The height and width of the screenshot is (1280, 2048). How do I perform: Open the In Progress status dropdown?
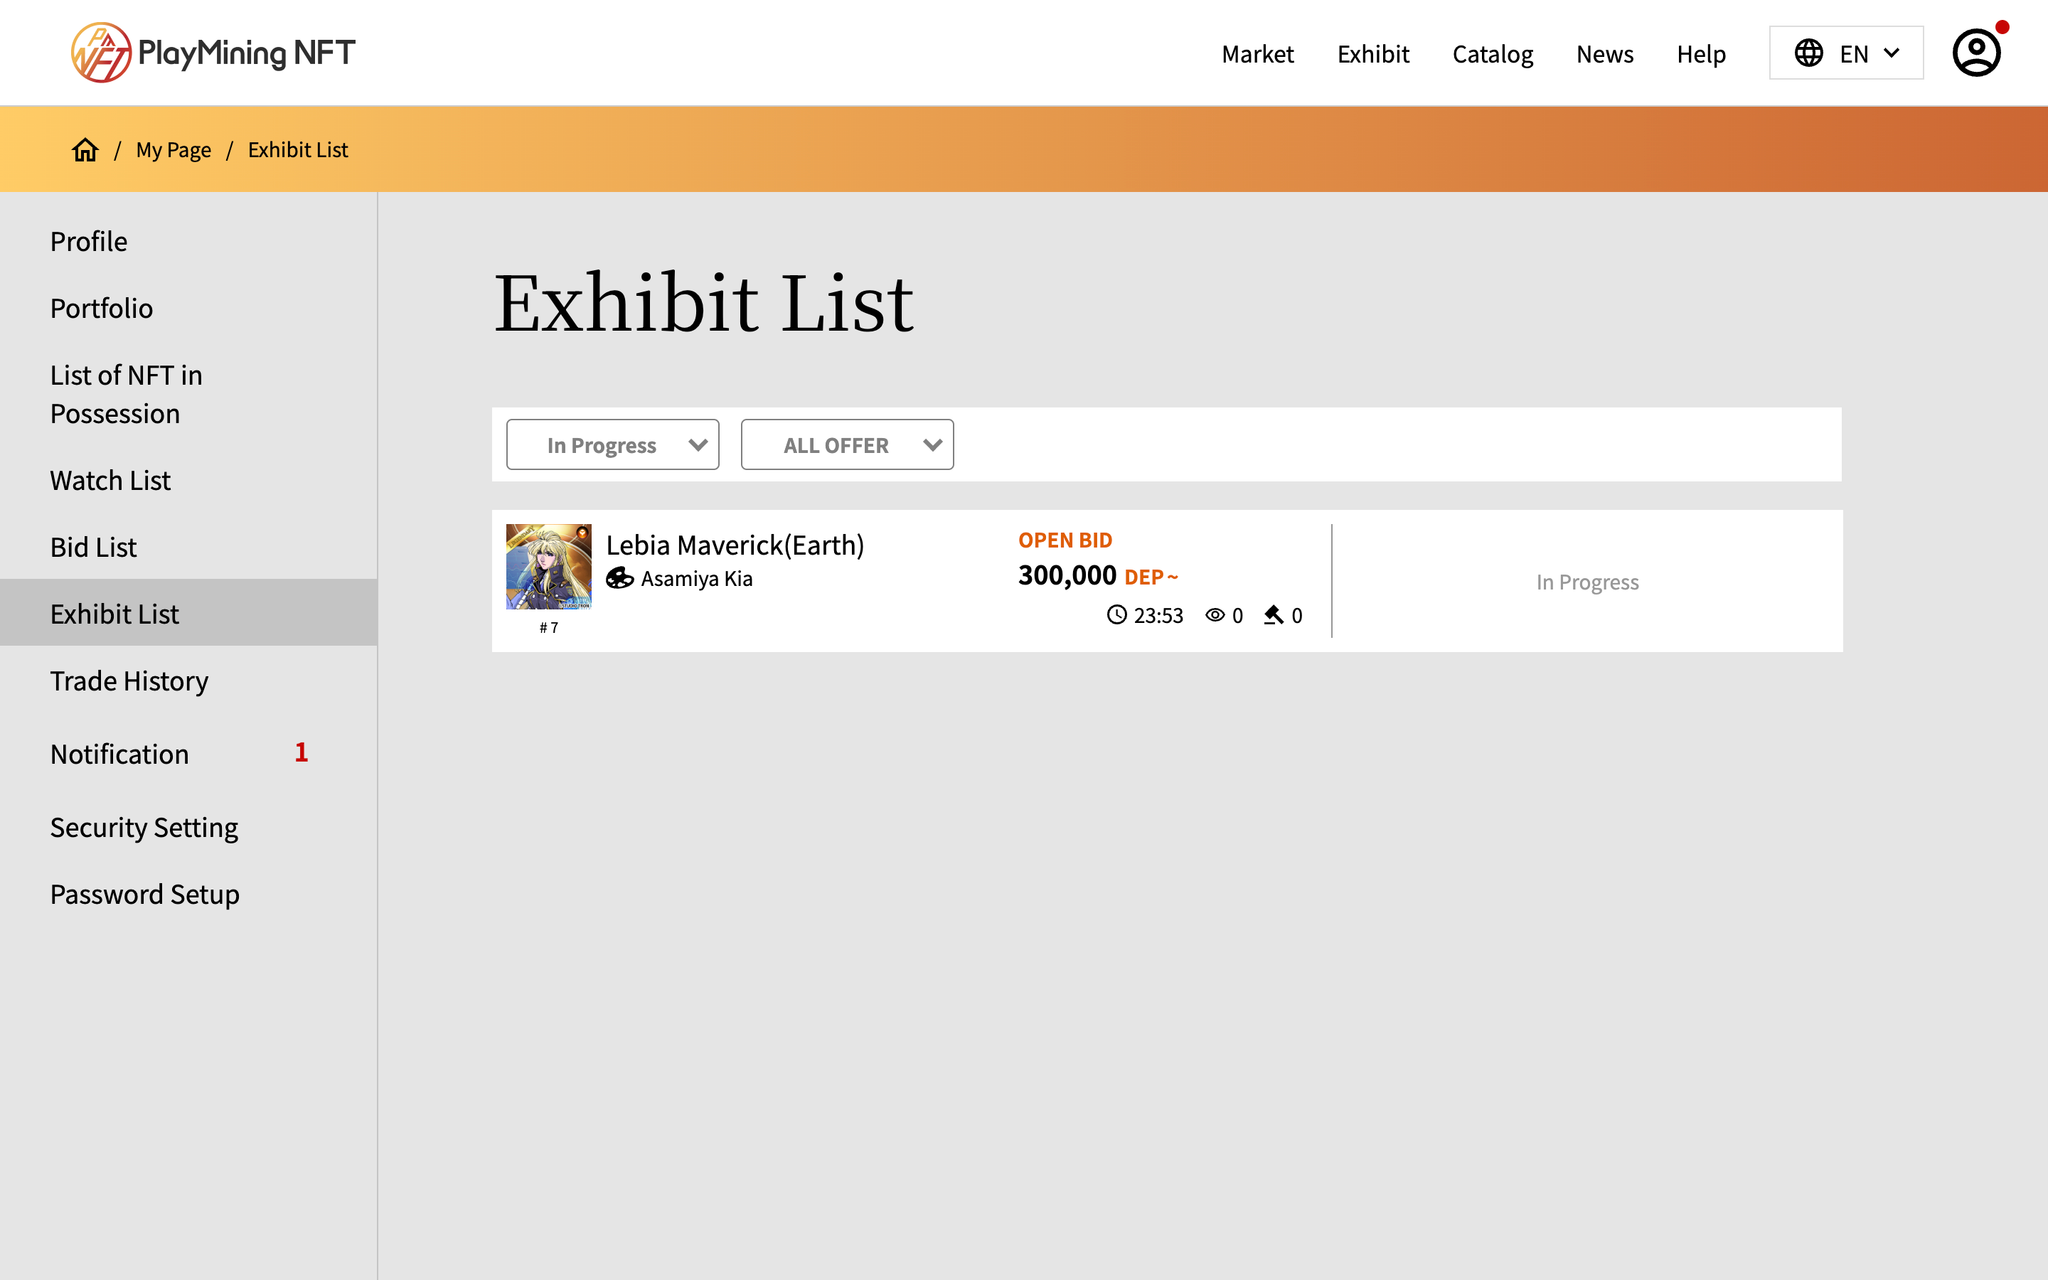point(612,445)
